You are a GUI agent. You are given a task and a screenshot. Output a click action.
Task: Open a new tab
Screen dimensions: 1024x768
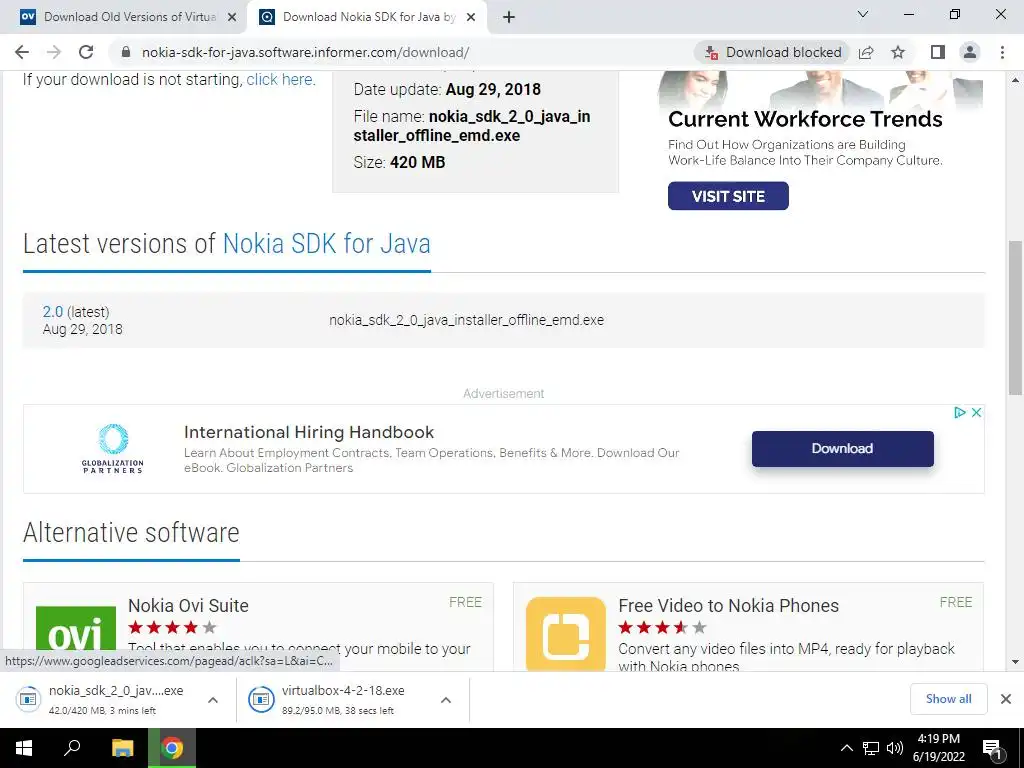click(x=509, y=17)
